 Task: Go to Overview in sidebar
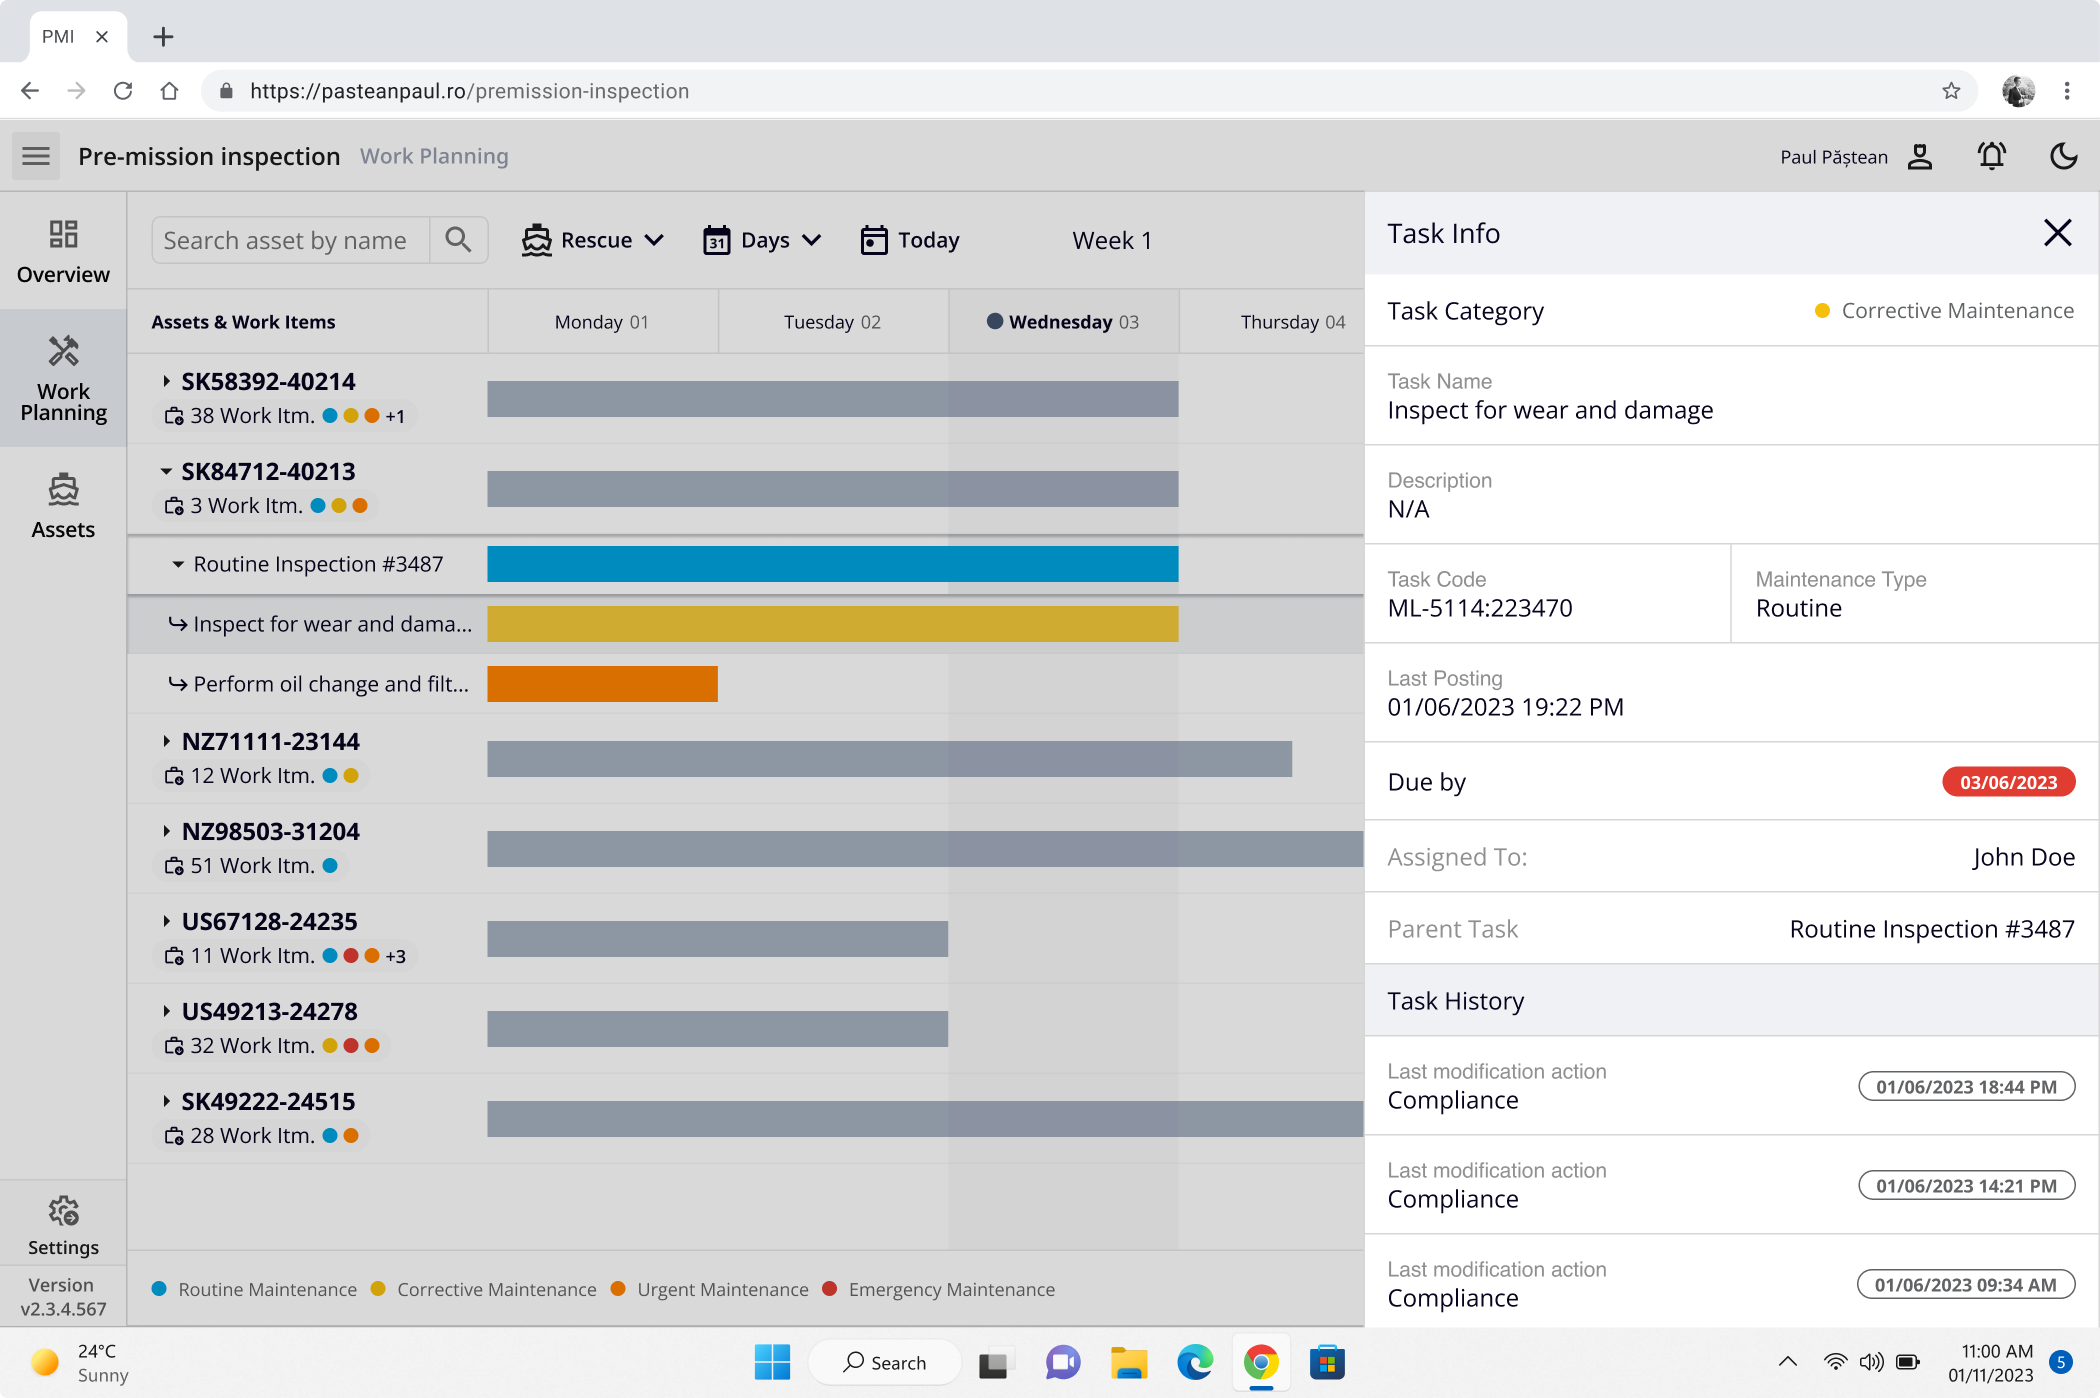(x=63, y=251)
